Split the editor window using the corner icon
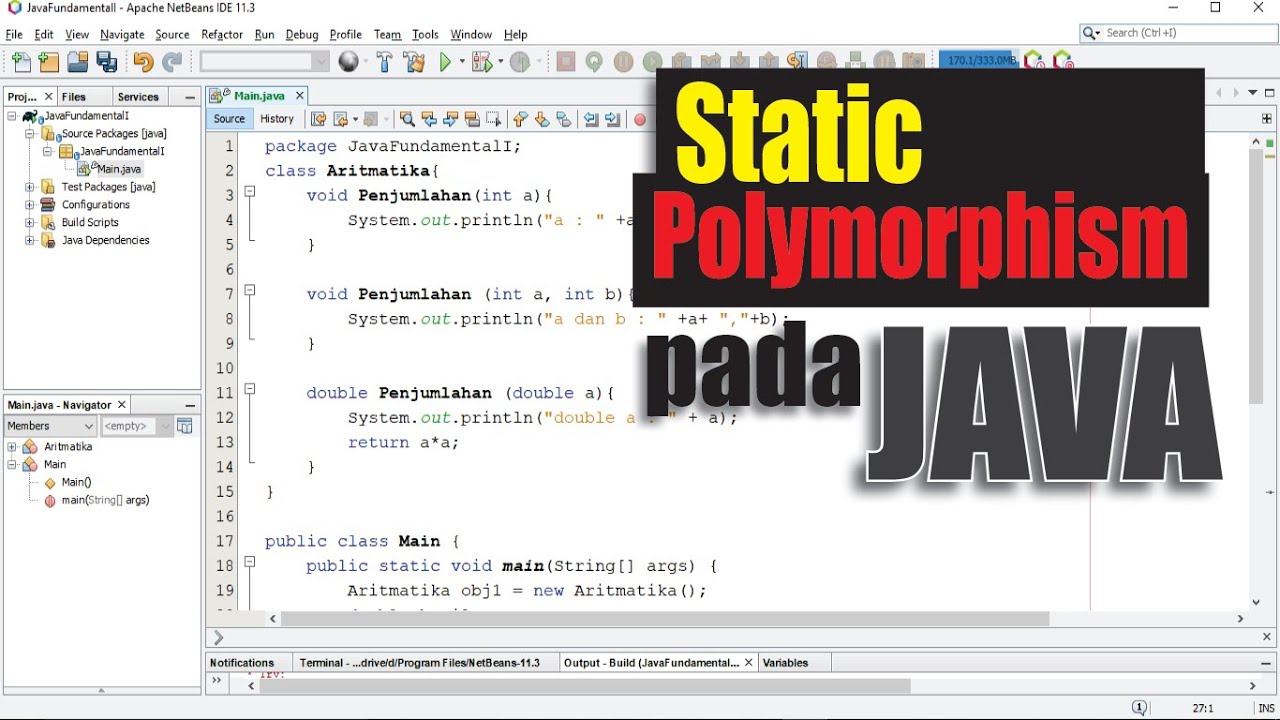The width and height of the screenshot is (1280, 720). click(1267, 118)
